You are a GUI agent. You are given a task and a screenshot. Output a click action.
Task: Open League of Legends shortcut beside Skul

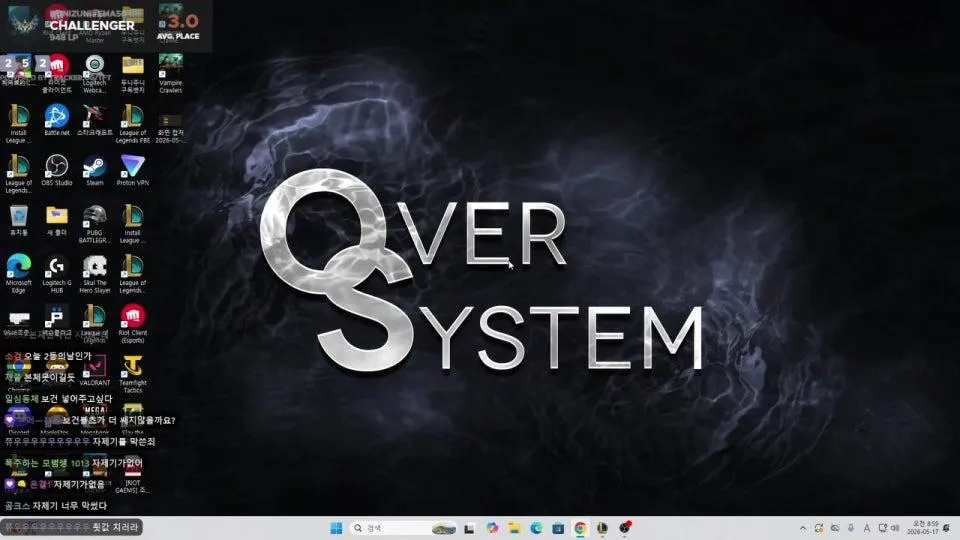pos(132,274)
